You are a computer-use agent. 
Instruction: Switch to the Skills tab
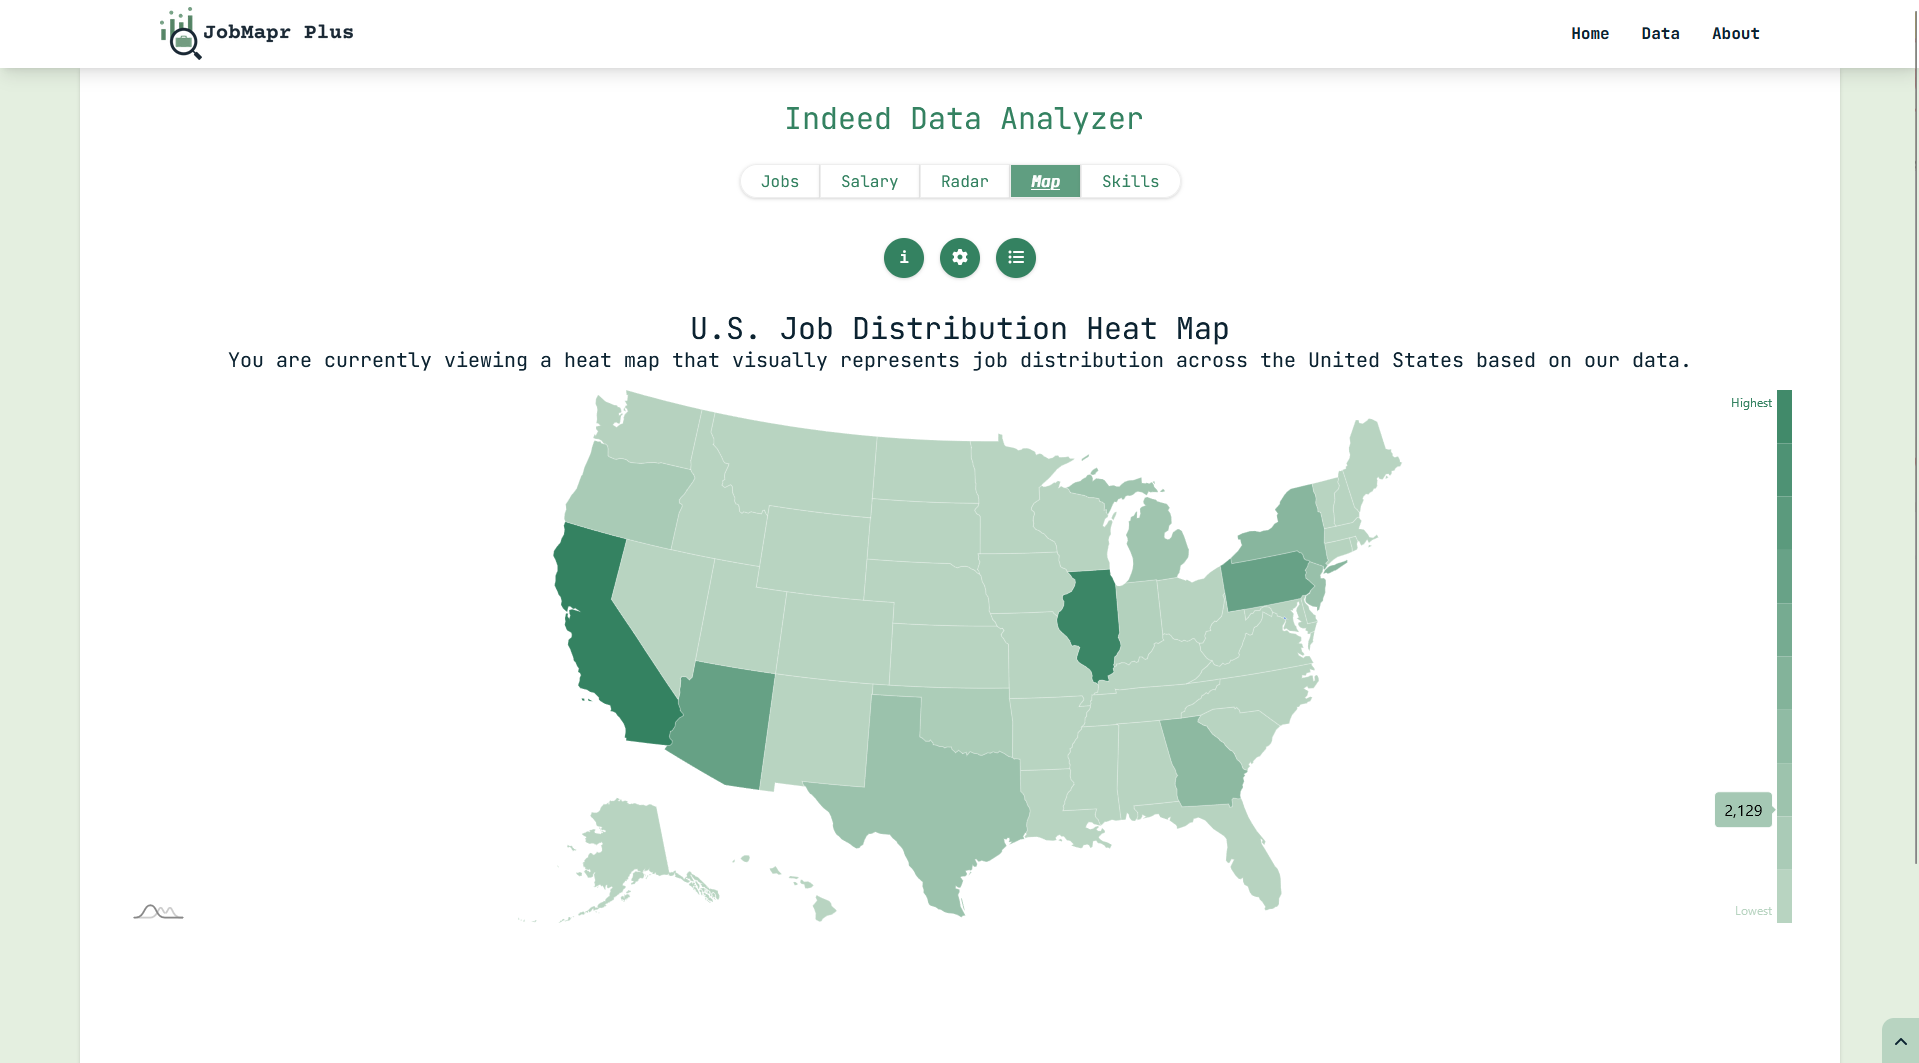[x=1131, y=181]
